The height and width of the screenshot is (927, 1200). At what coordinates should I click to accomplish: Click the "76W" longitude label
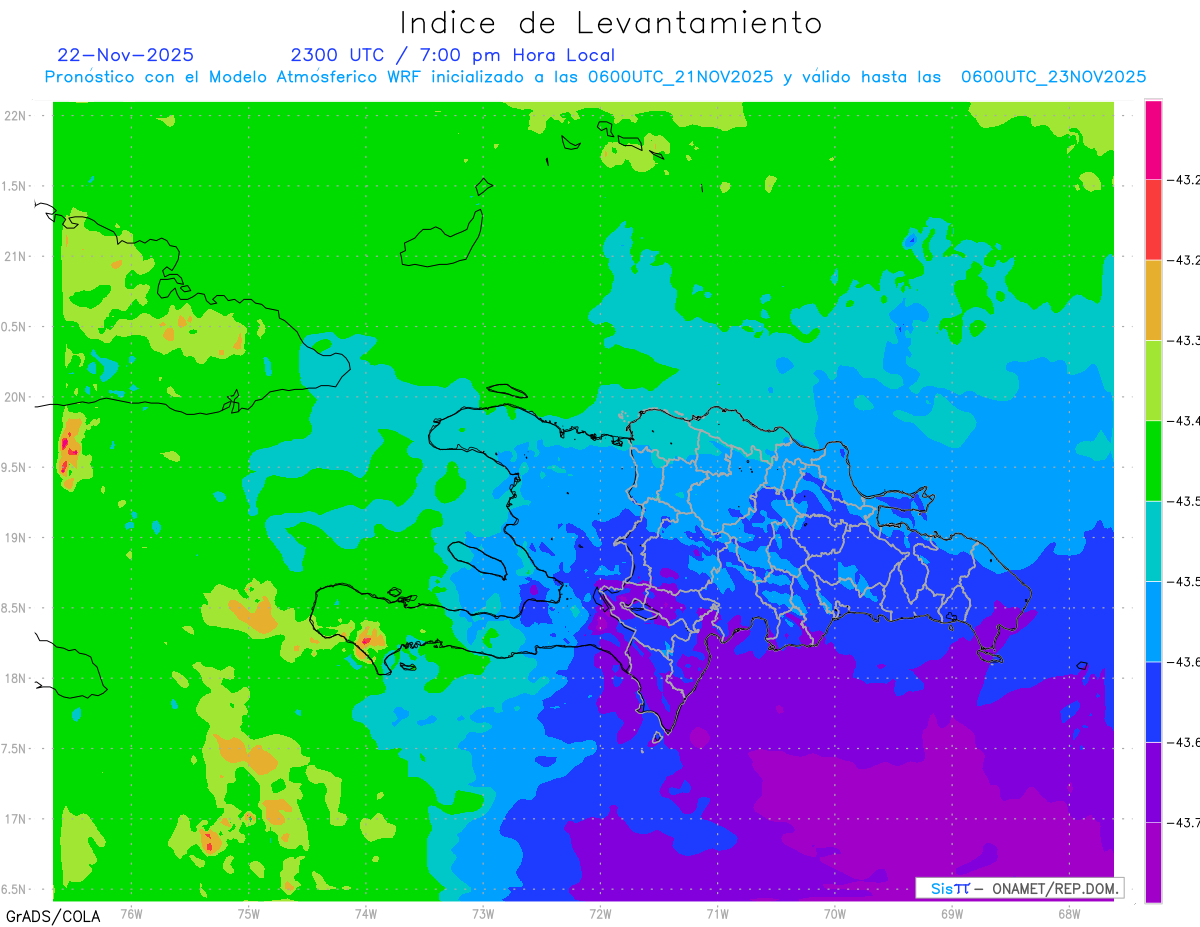(x=131, y=913)
